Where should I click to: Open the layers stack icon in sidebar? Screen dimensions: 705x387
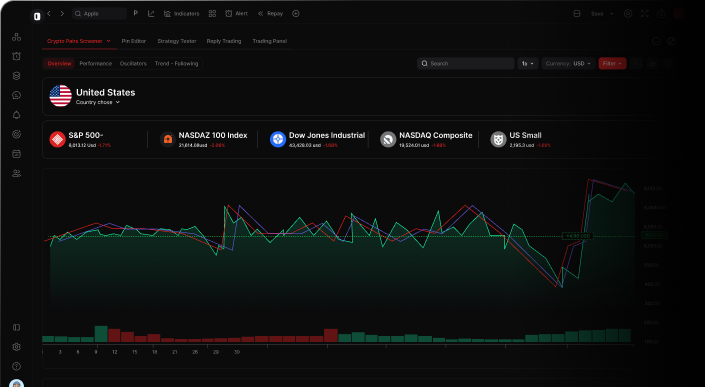pyautogui.click(x=17, y=76)
